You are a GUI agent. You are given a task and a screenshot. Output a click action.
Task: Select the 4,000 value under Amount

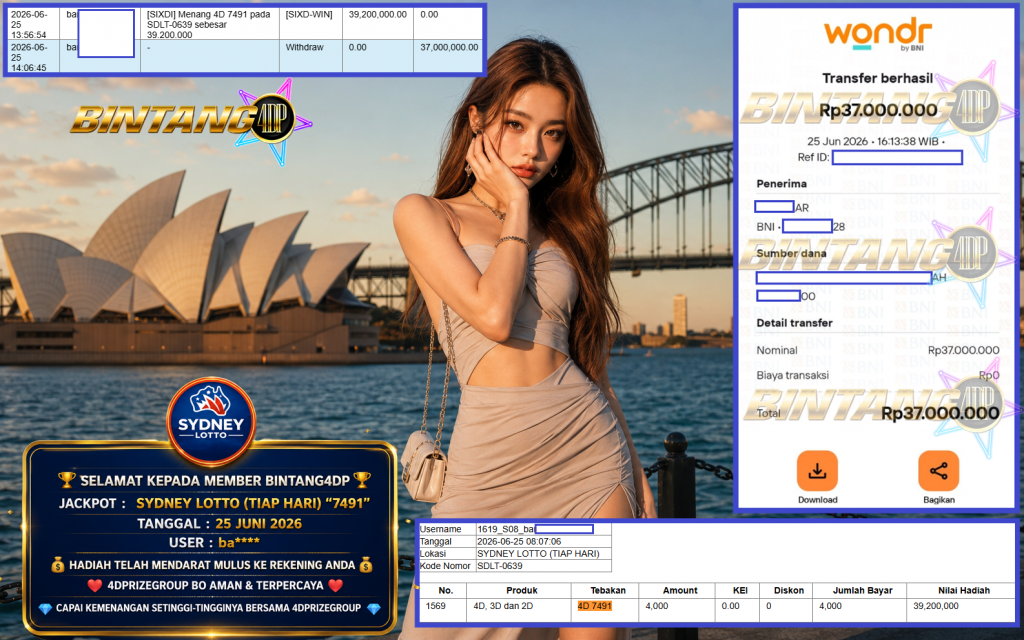coord(656,606)
